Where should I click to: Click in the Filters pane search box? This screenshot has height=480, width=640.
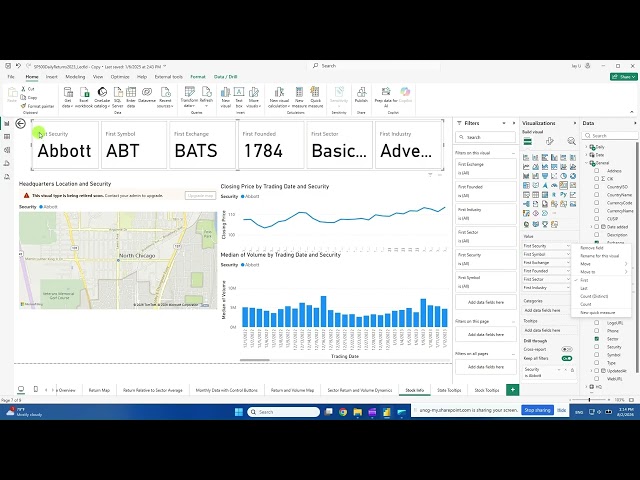485,137
